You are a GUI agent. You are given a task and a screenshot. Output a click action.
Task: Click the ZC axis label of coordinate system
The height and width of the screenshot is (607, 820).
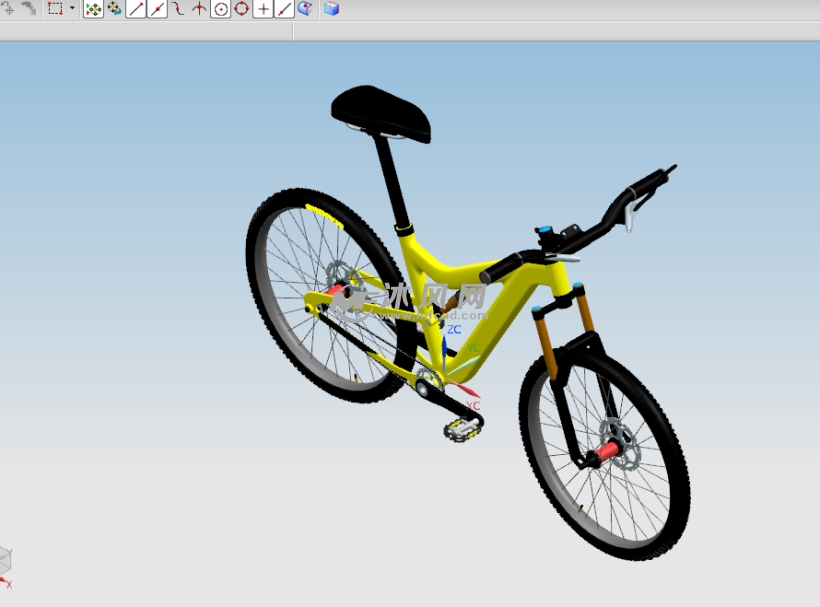tap(454, 329)
